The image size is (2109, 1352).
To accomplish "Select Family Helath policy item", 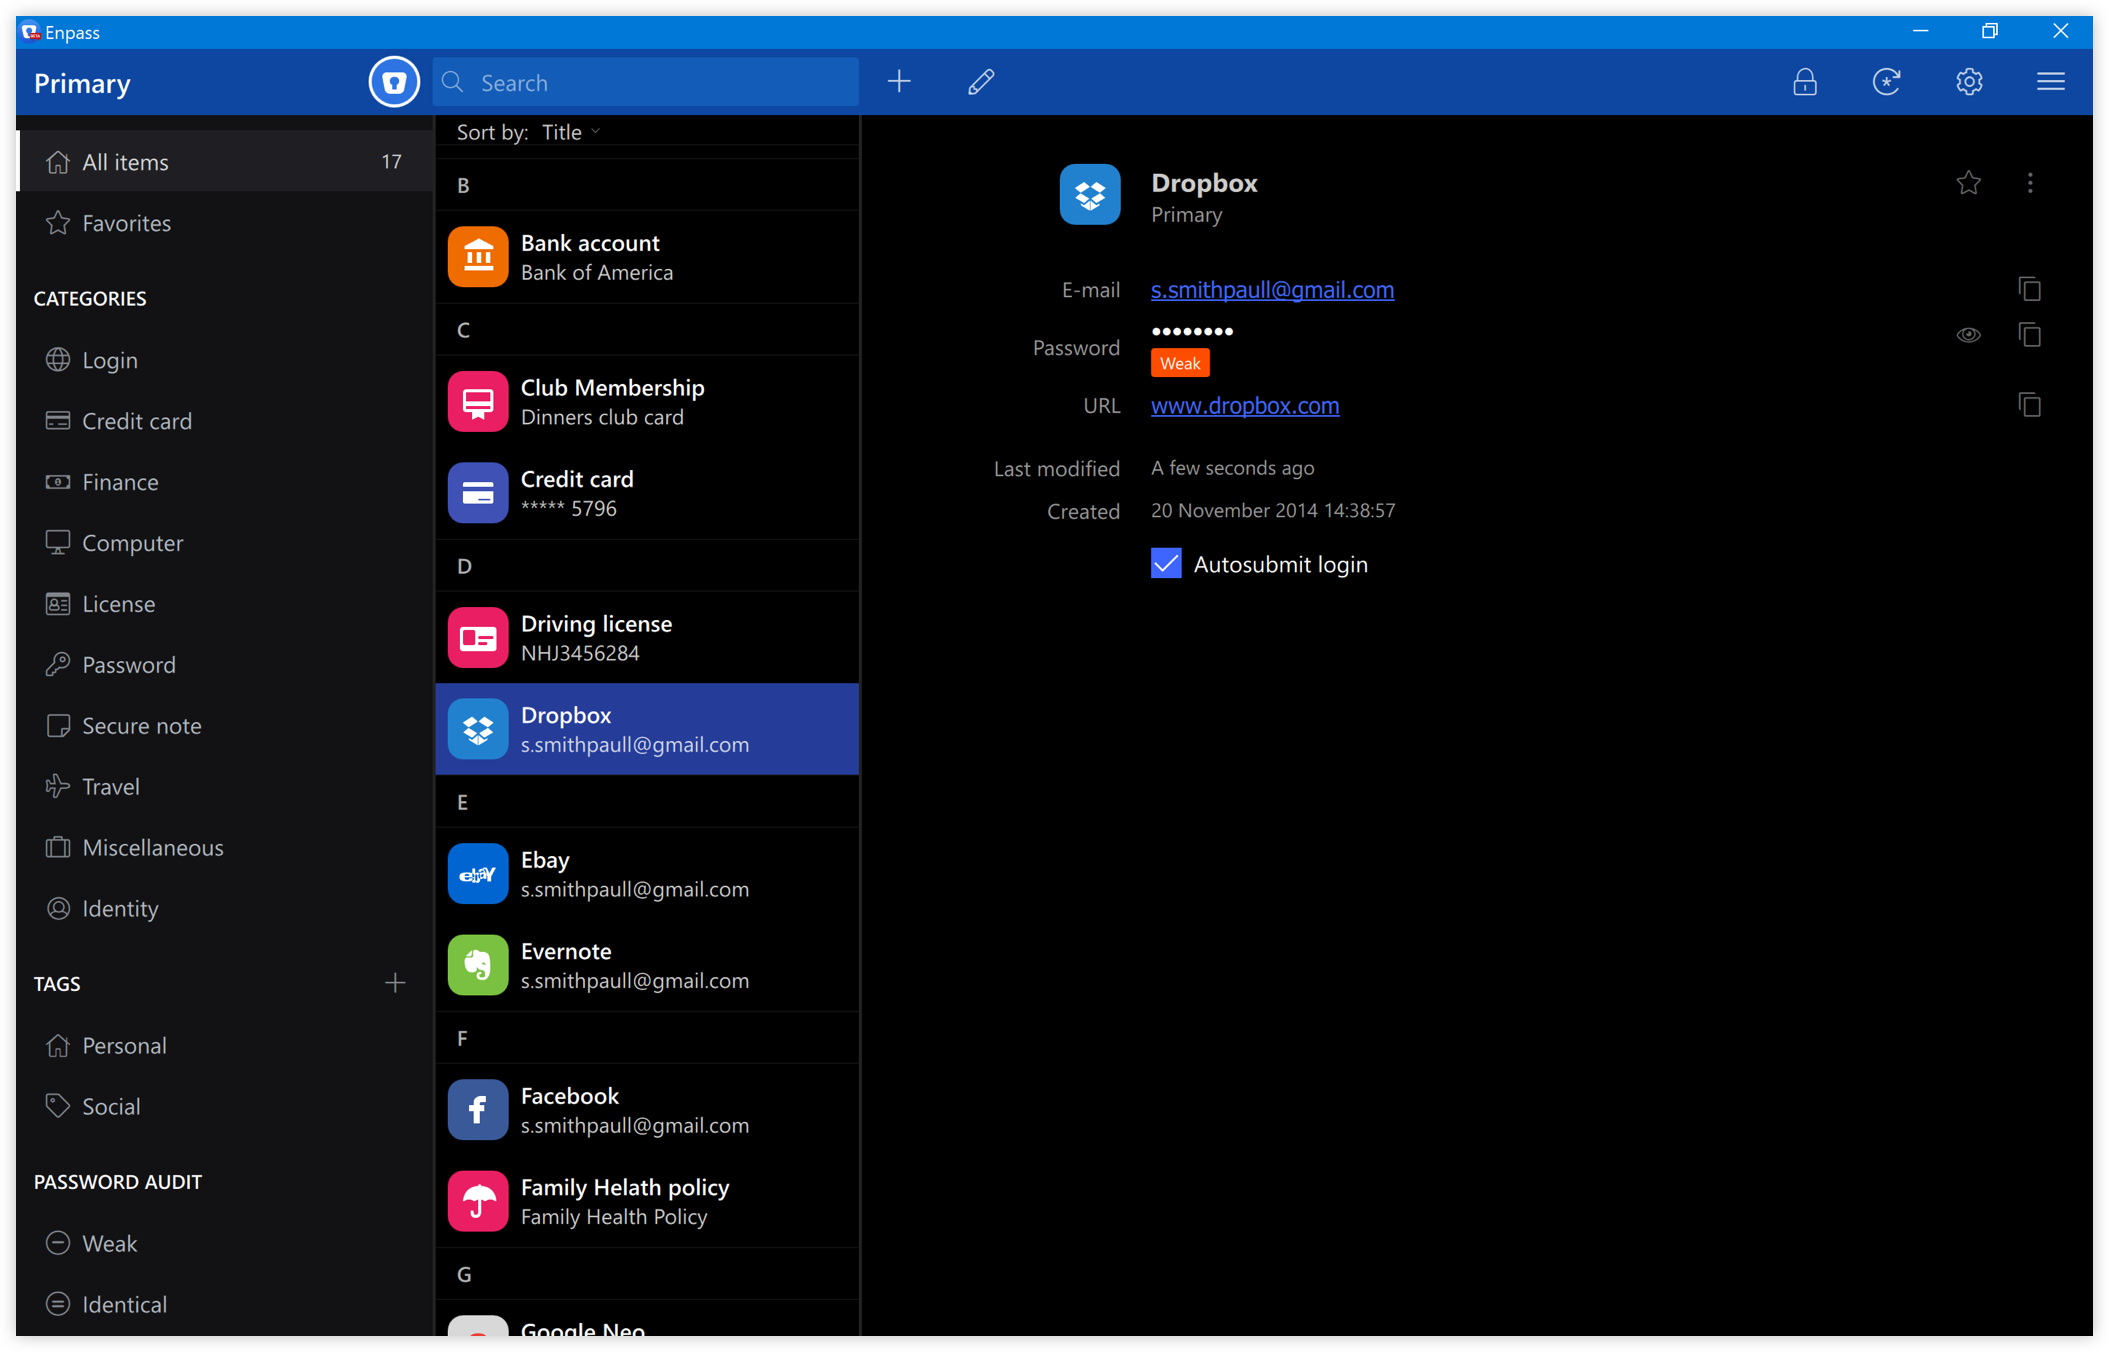I will point(647,1201).
